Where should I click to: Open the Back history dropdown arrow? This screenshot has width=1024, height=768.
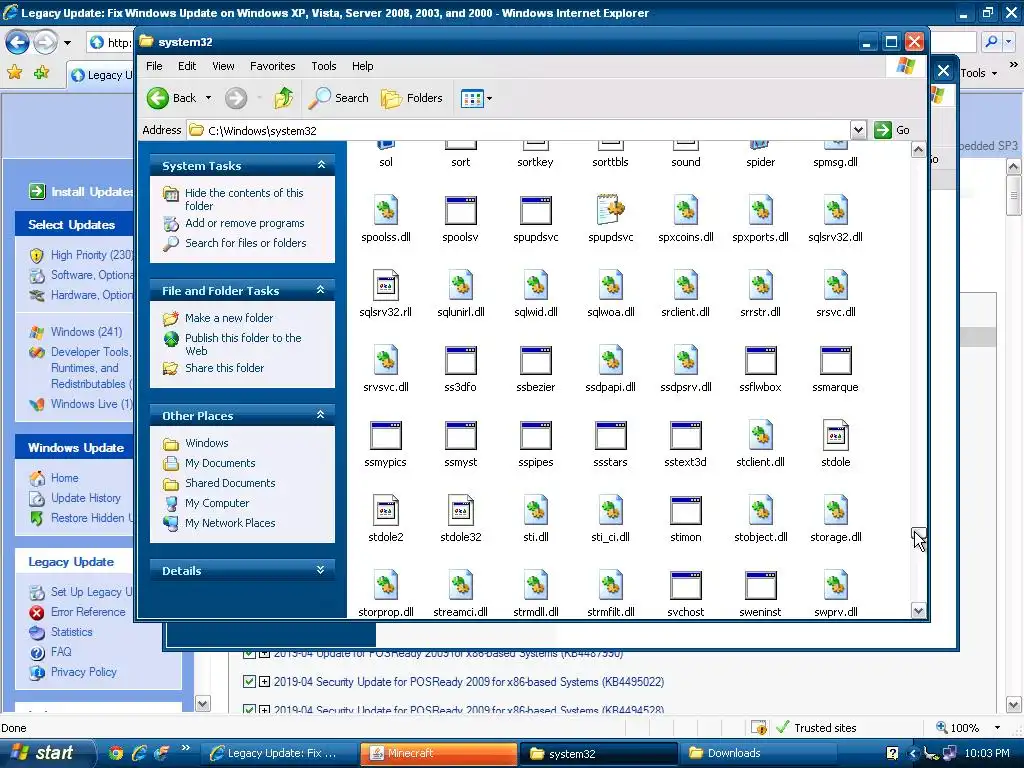coord(208,98)
